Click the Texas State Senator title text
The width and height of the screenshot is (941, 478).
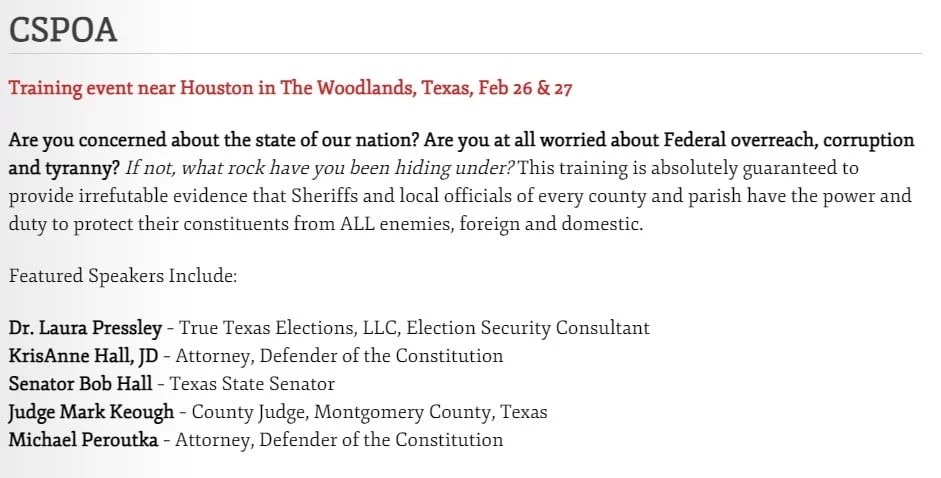(252, 384)
